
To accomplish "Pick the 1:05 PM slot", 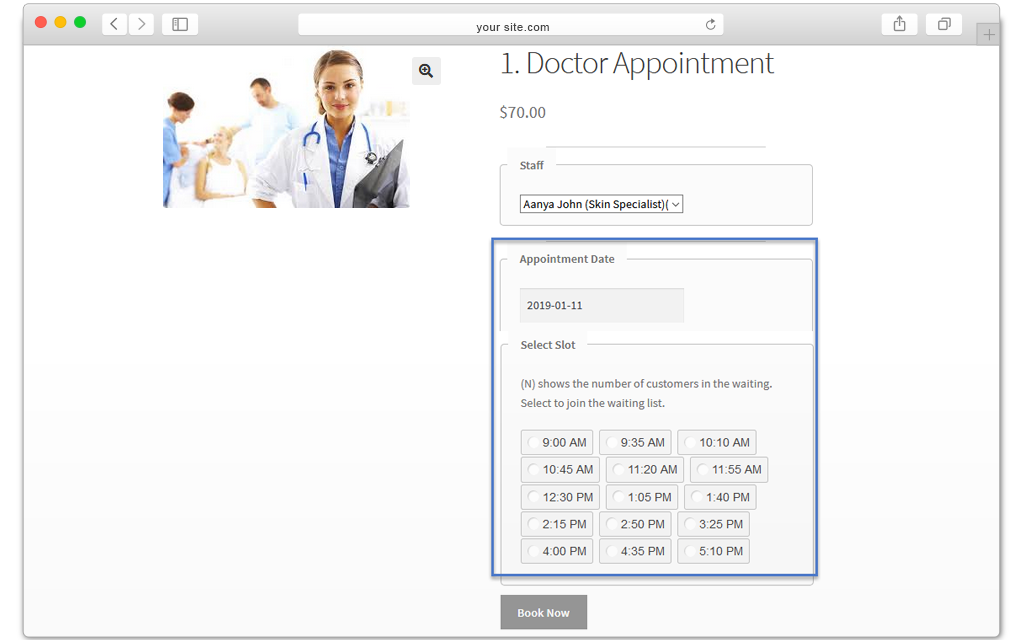I will pos(642,497).
